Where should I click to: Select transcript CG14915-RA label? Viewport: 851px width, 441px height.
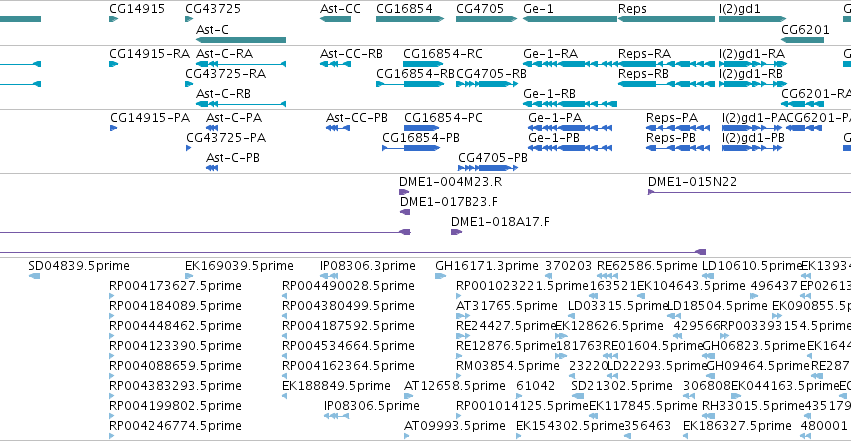149,54
